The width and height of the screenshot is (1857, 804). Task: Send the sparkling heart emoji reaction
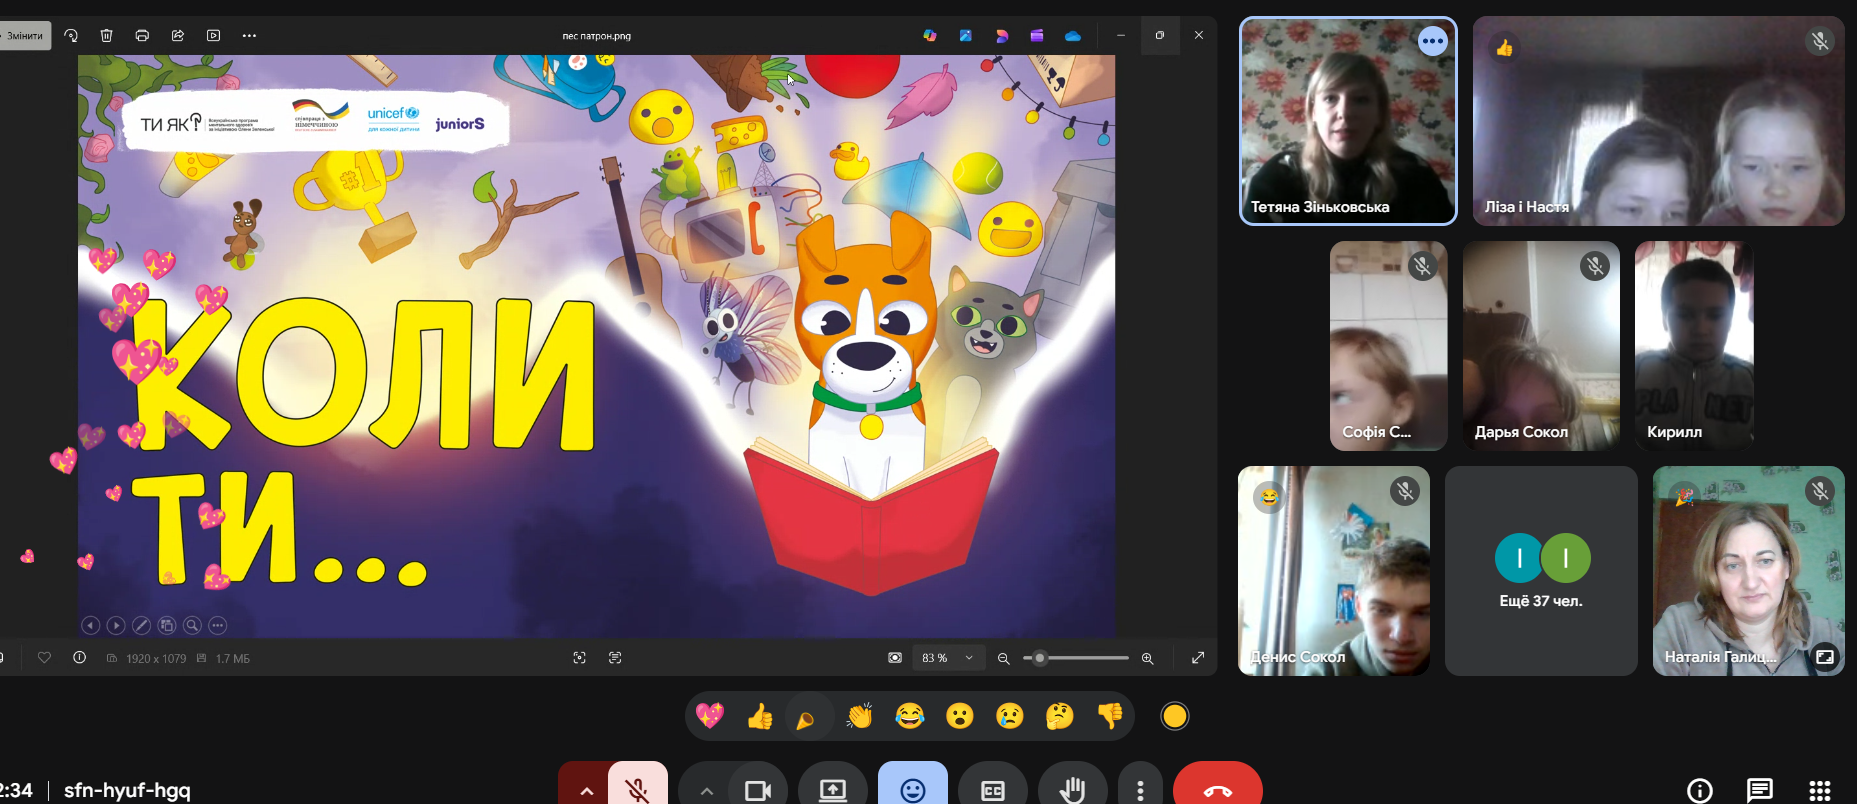point(709,716)
